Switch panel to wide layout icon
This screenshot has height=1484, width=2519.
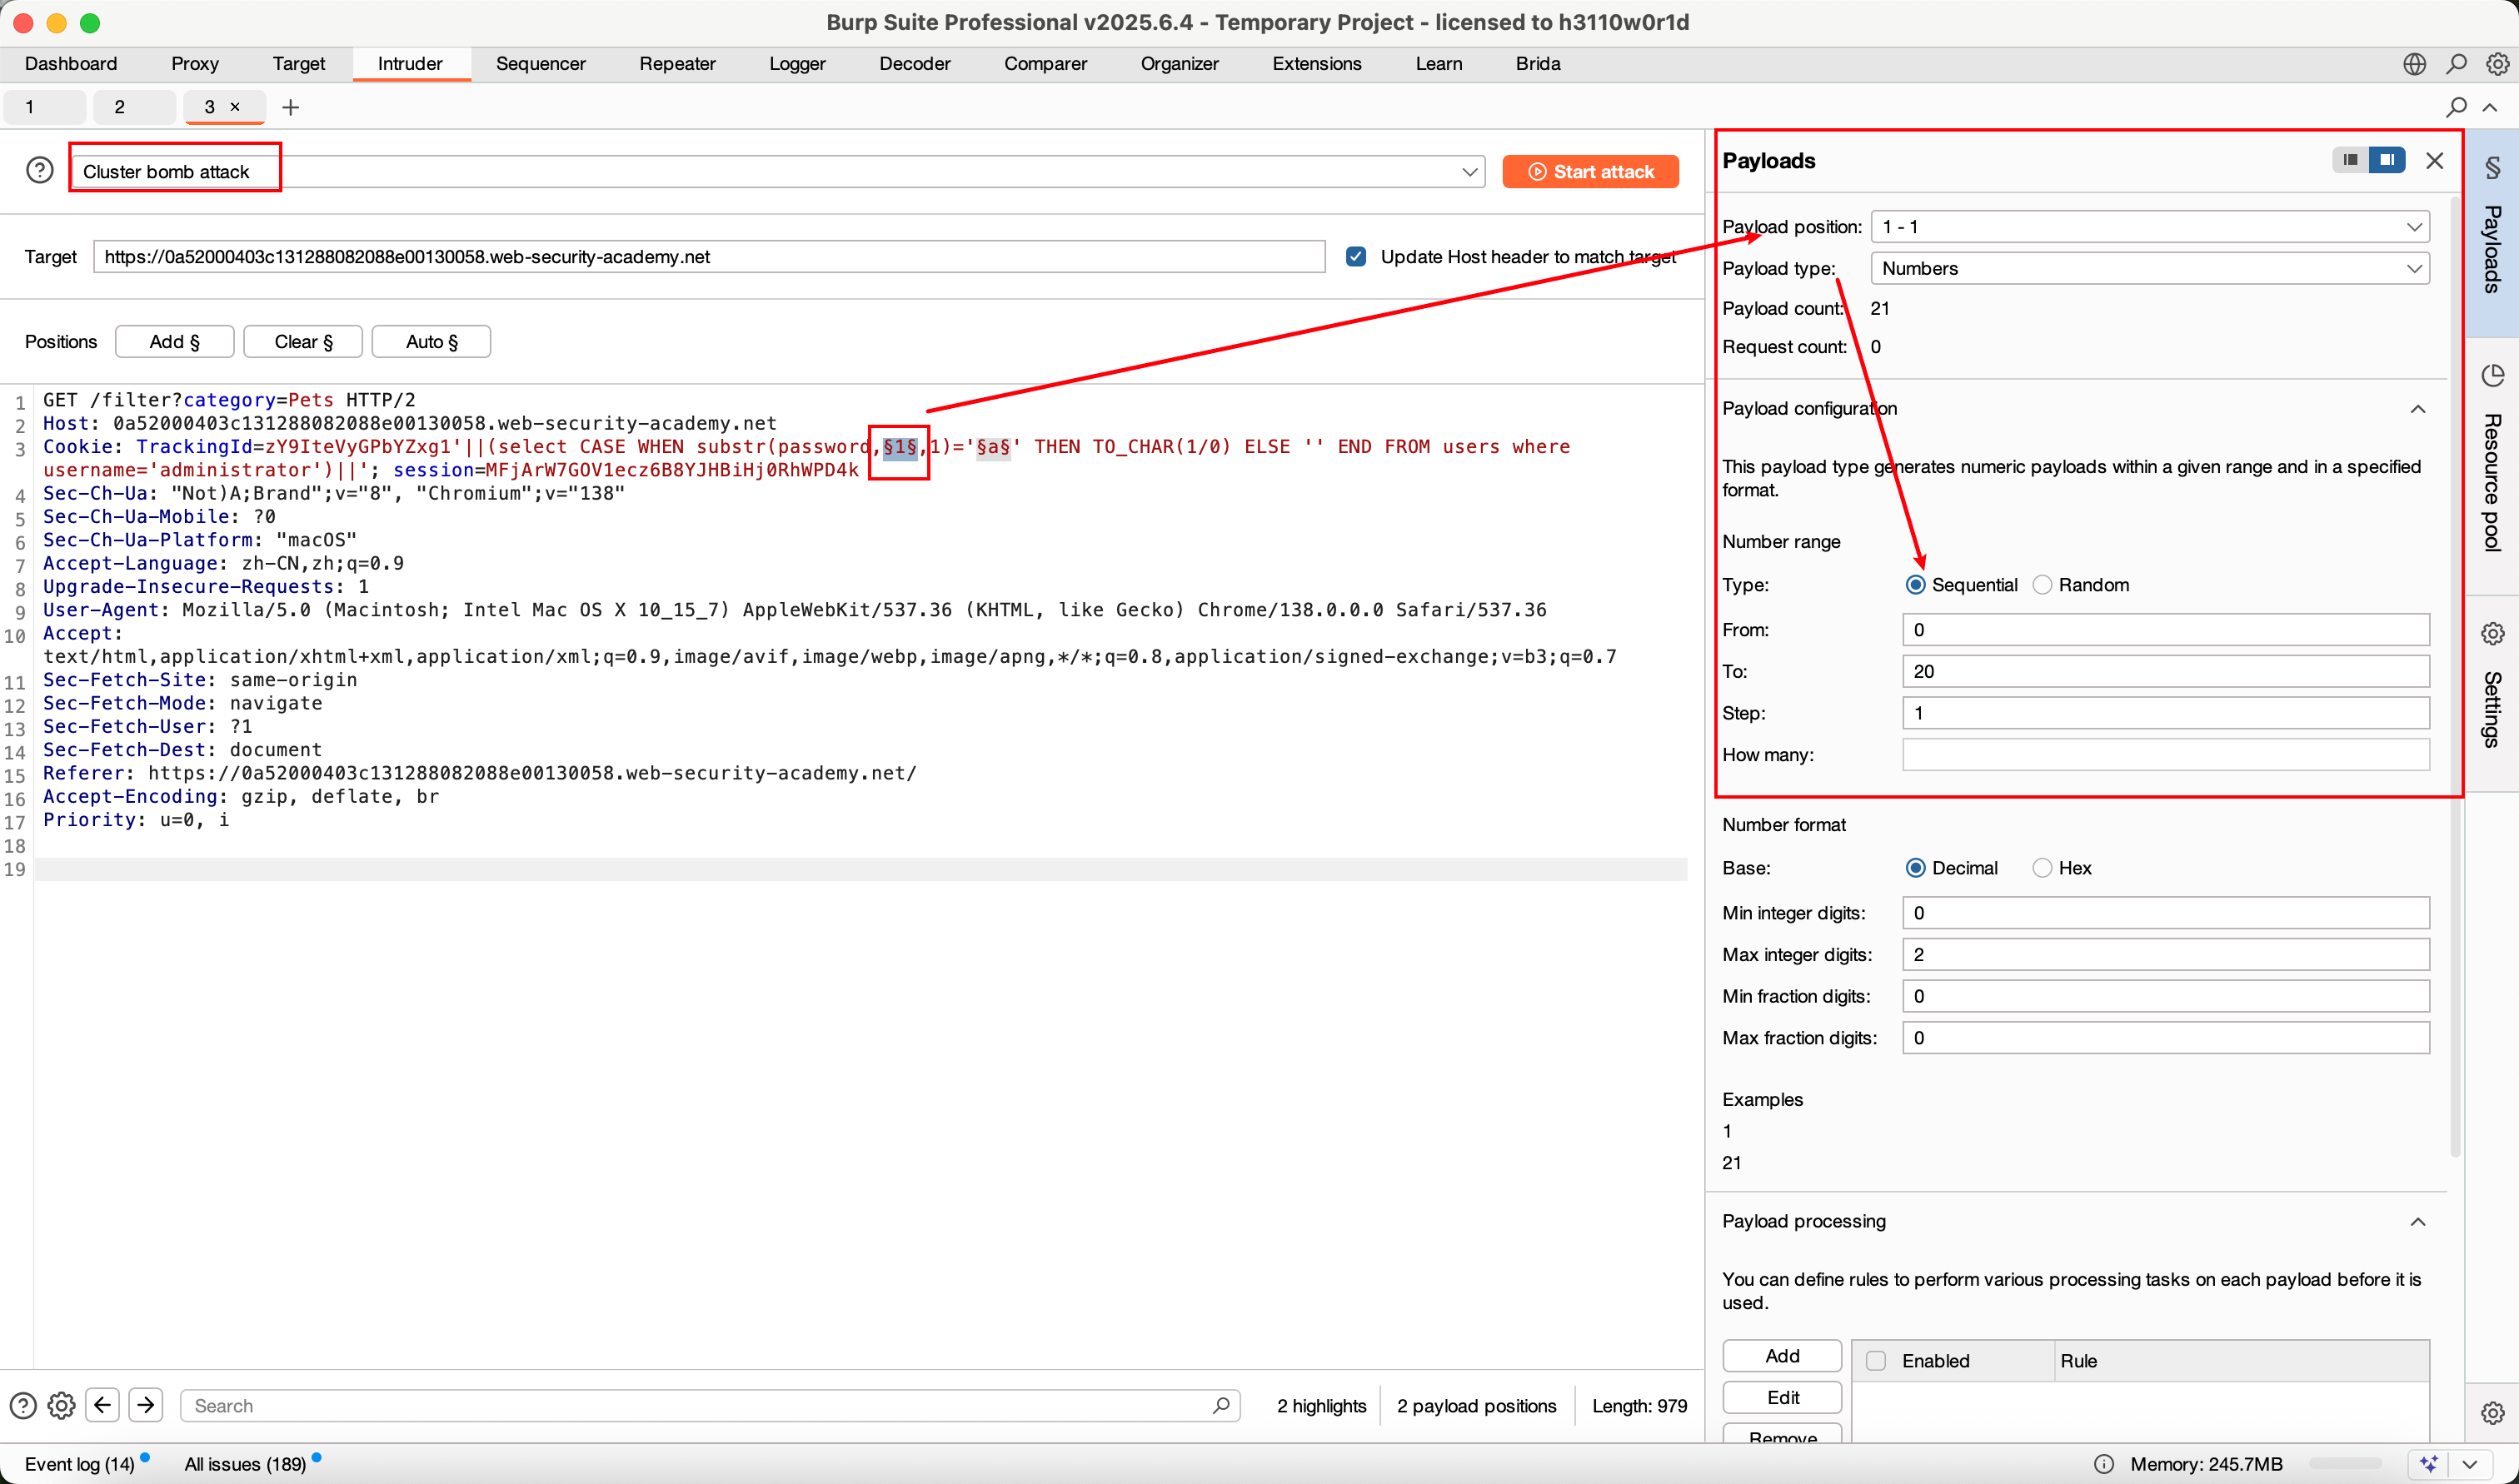pyautogui.click(x=2387, y=160)
